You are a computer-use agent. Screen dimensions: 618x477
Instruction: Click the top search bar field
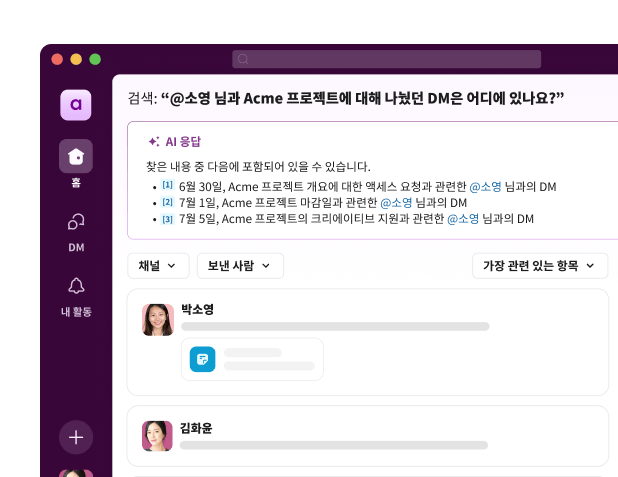click(x=386, y=59)
